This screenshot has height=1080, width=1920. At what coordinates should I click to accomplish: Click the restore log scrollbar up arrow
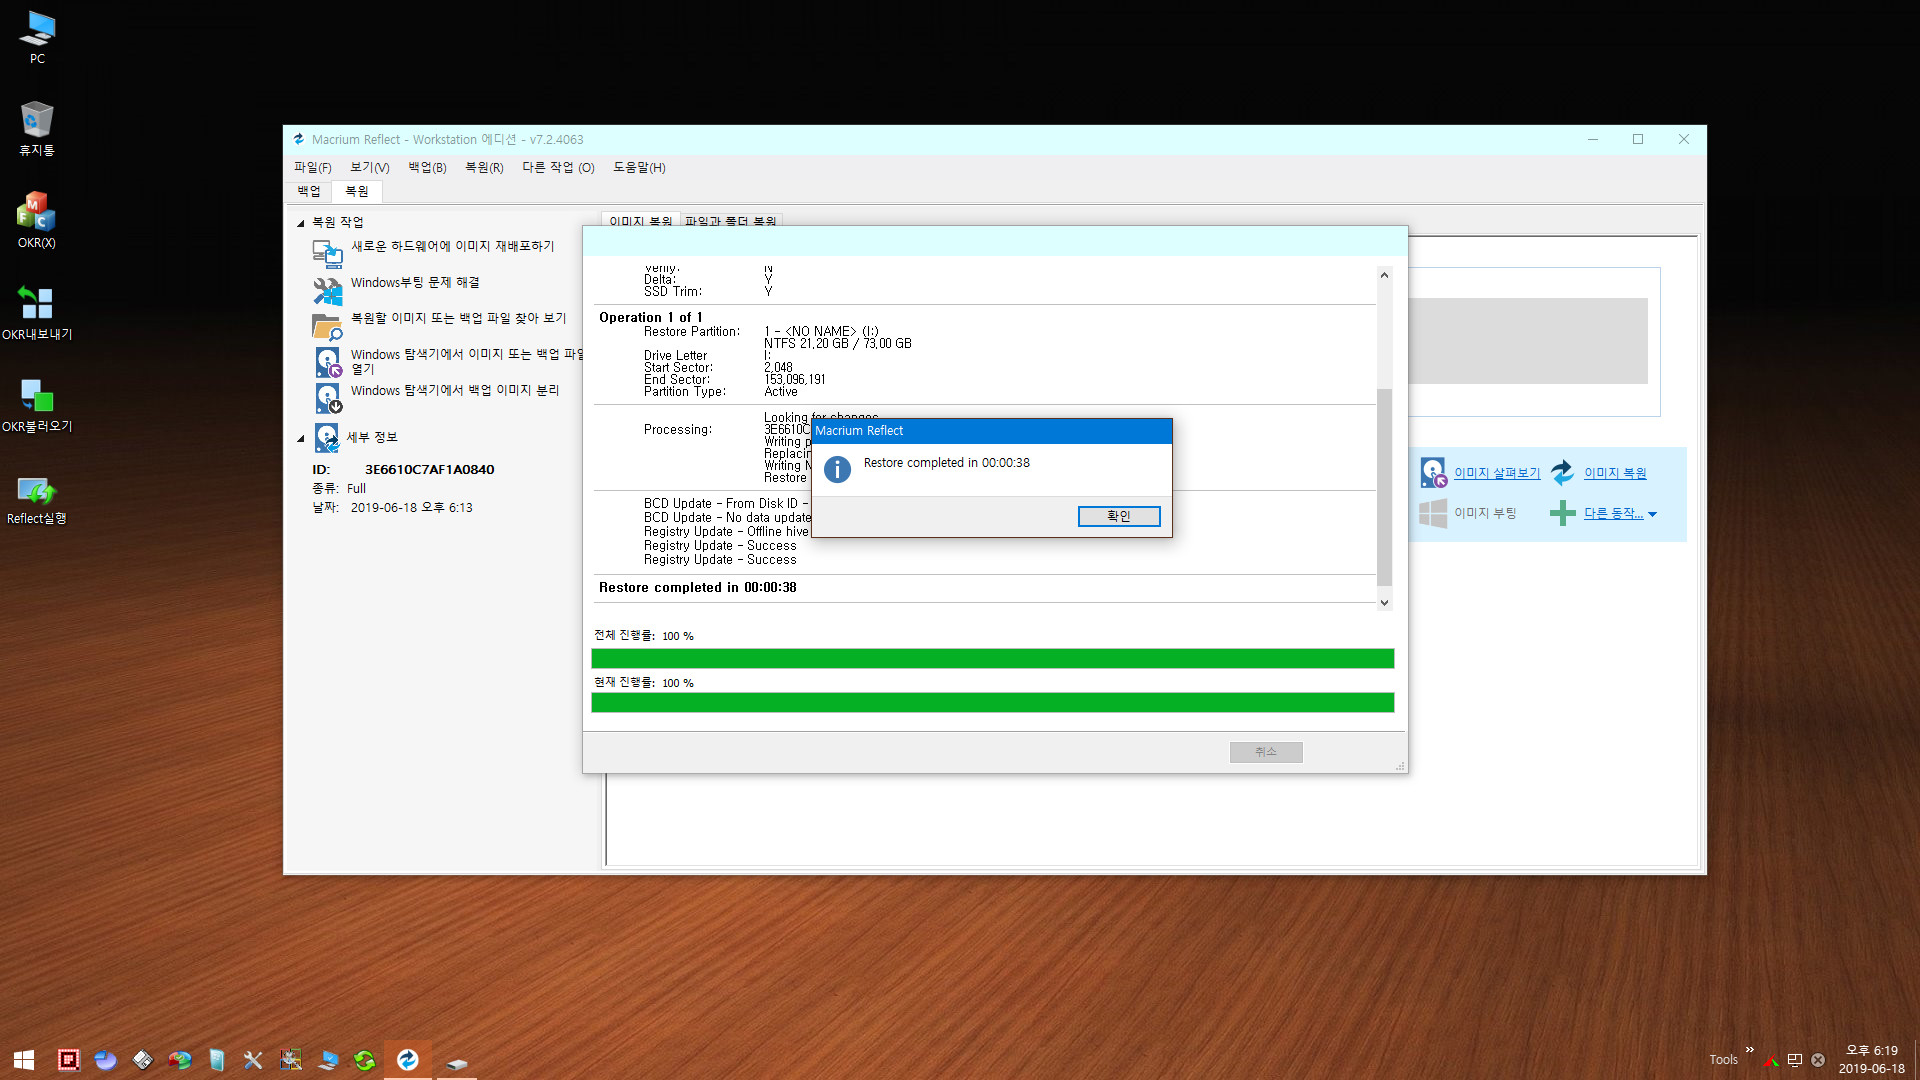point(1384,275)
